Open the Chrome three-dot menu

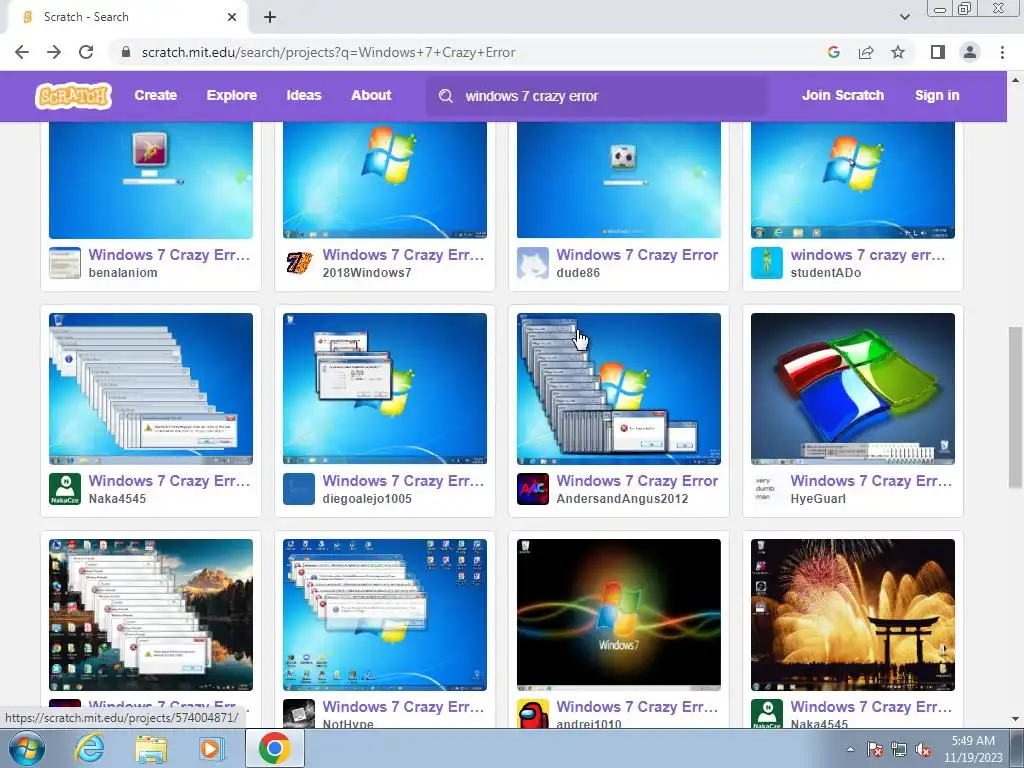(x=1002, y=52)
